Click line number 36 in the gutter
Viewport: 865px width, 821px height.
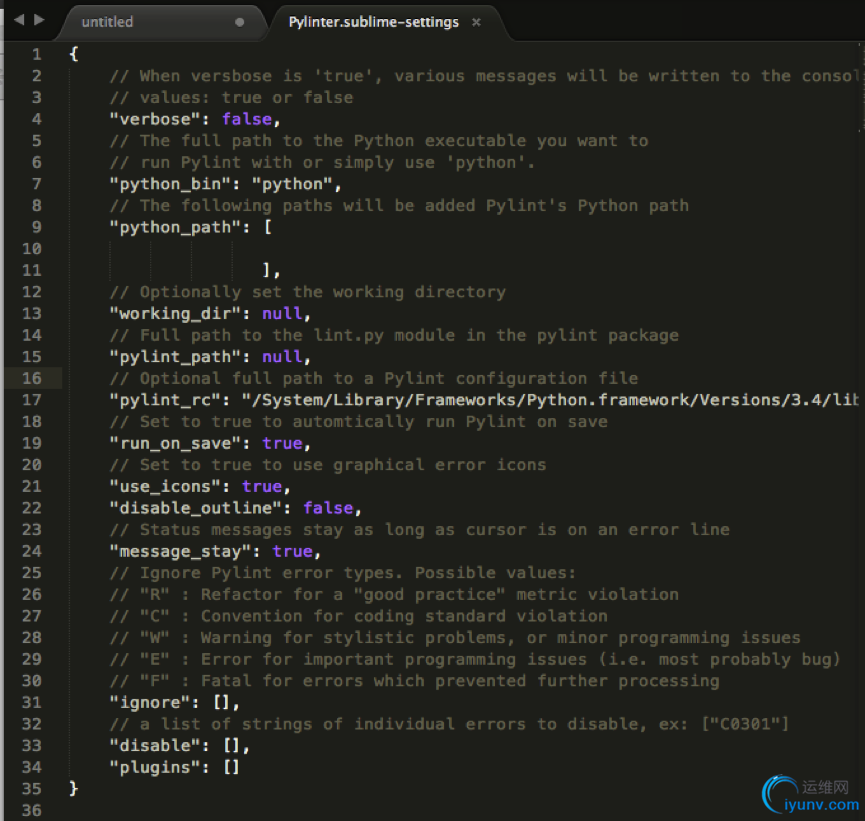32,811
